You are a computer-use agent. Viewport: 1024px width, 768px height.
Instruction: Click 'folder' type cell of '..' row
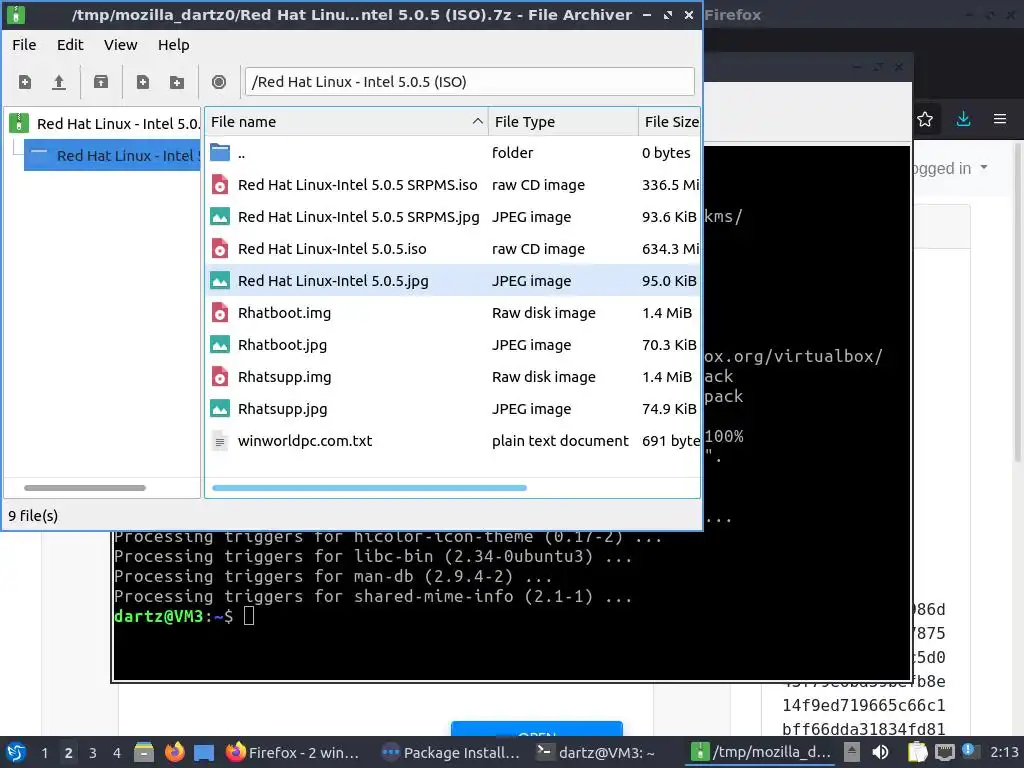(513, 153)
